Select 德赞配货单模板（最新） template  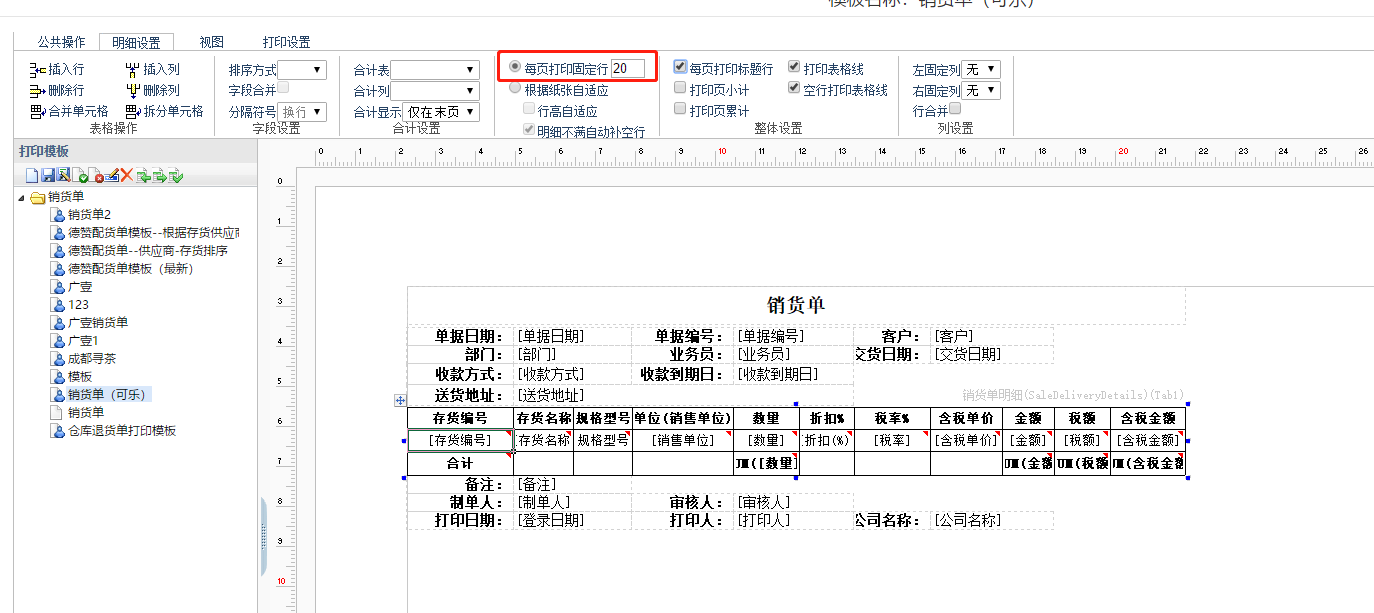(130, 269)
